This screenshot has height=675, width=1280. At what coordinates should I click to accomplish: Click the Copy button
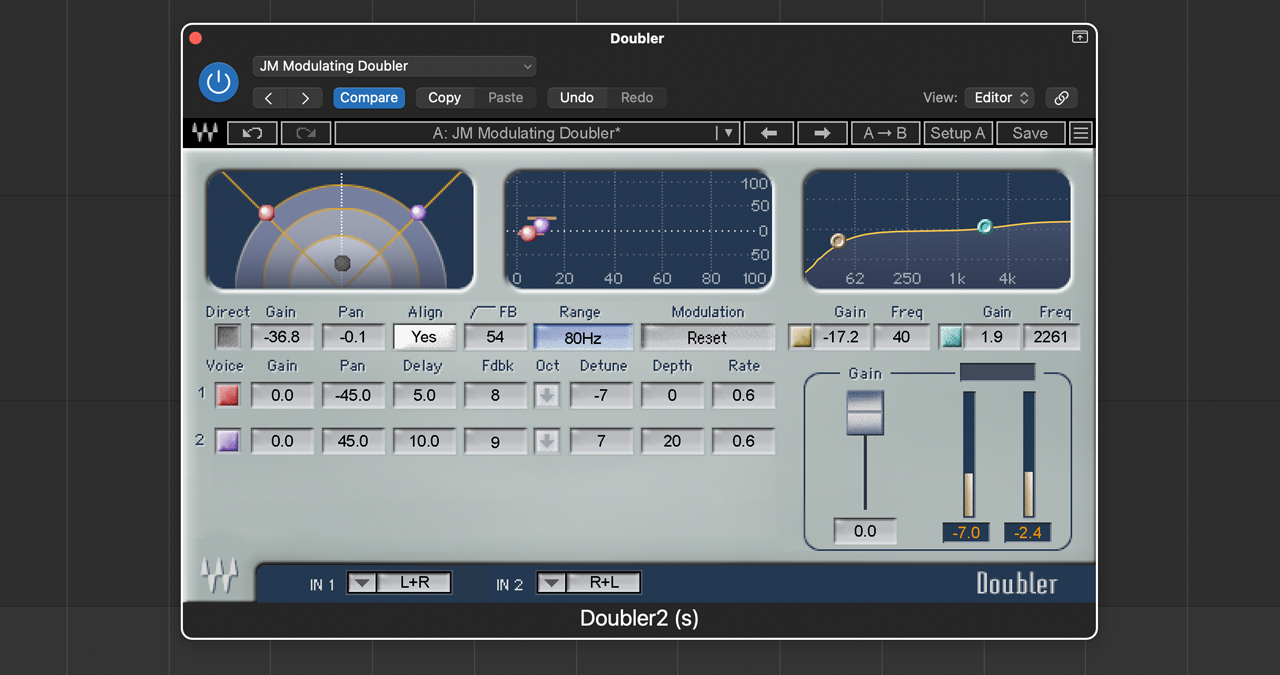coord(444,98)
